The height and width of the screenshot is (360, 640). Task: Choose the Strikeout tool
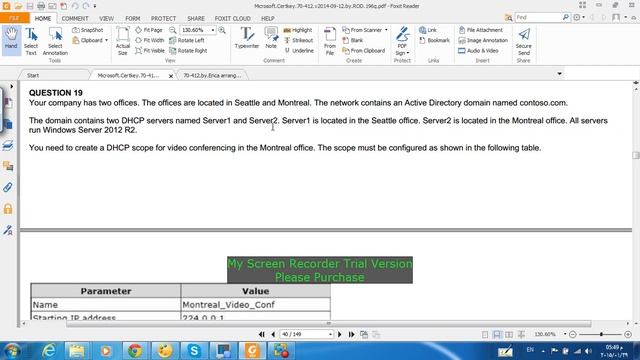click(x=298, y=40)
